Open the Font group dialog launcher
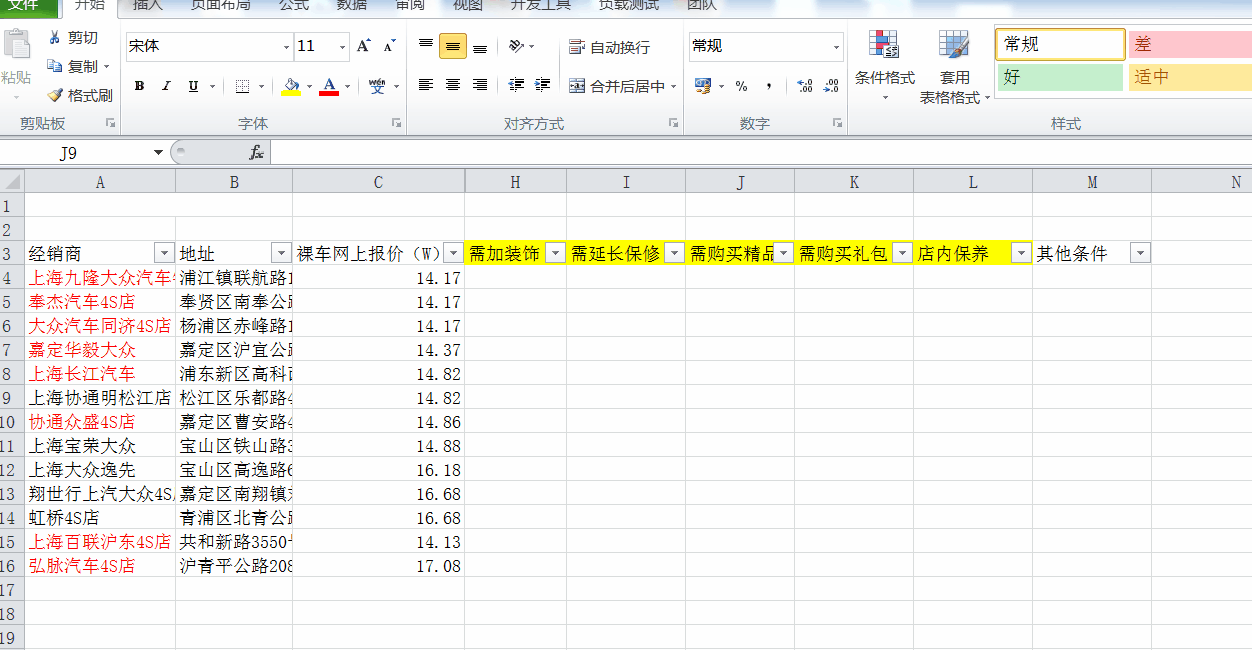 tap(396, 123)
